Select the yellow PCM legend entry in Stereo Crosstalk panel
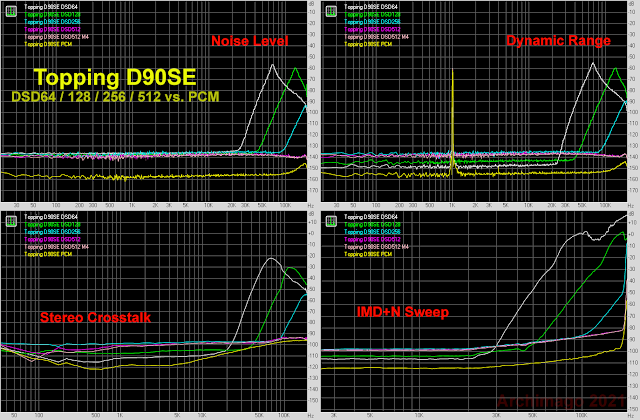Viewport: 640px width, 420px height. [x=48, y=254]
